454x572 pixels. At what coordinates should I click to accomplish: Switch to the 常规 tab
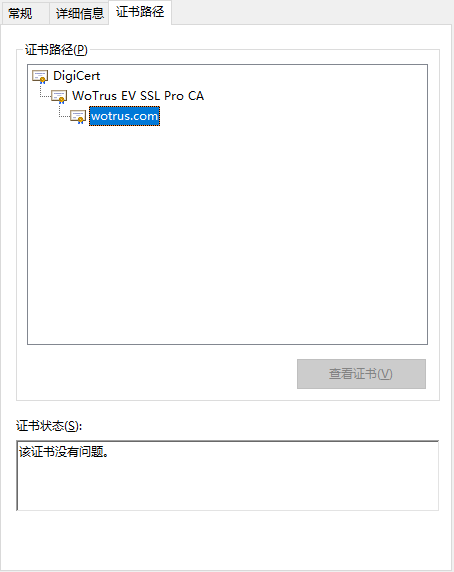tap(20, 14)
